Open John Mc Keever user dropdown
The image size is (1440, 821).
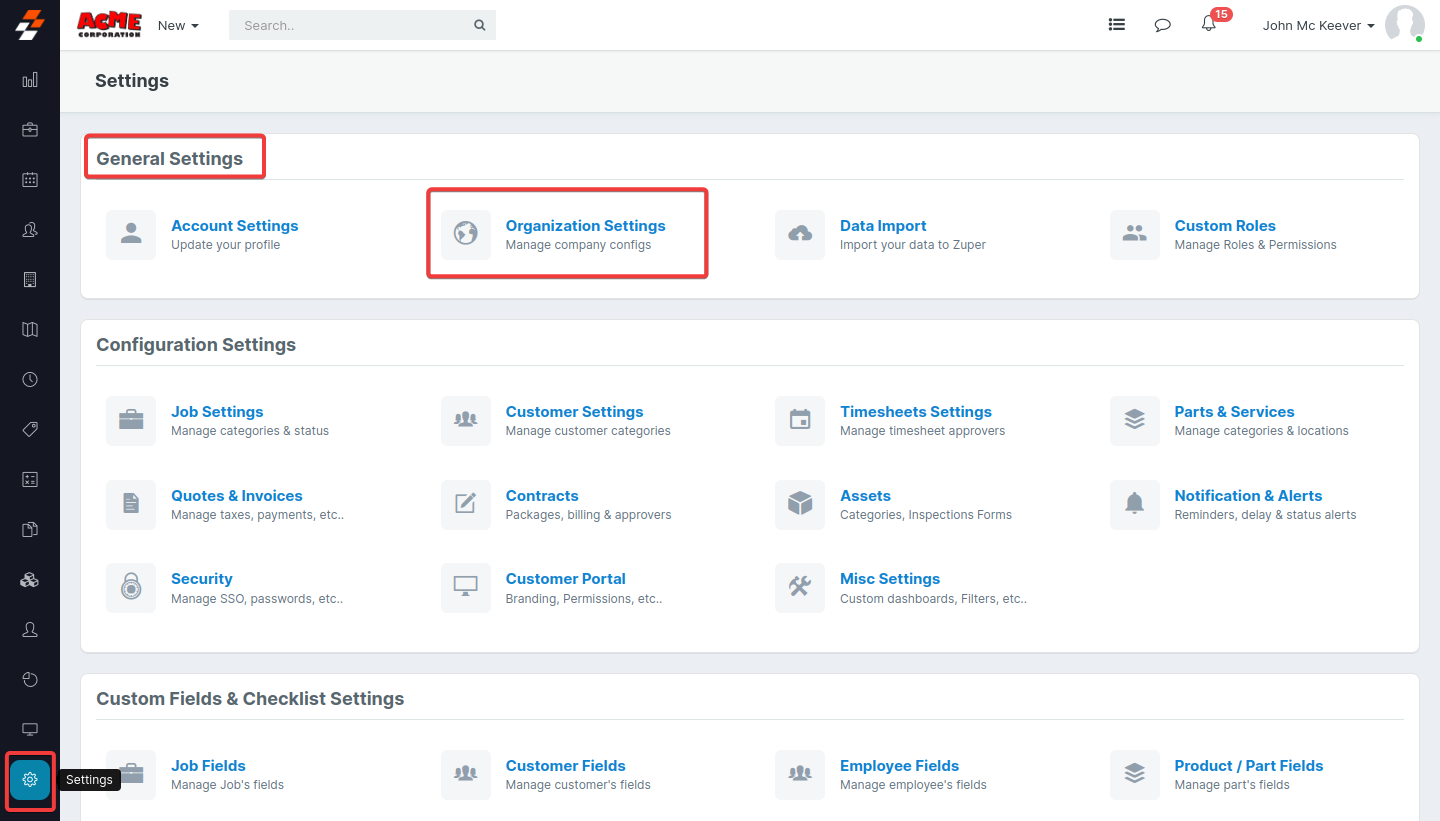pos(1318,25)
